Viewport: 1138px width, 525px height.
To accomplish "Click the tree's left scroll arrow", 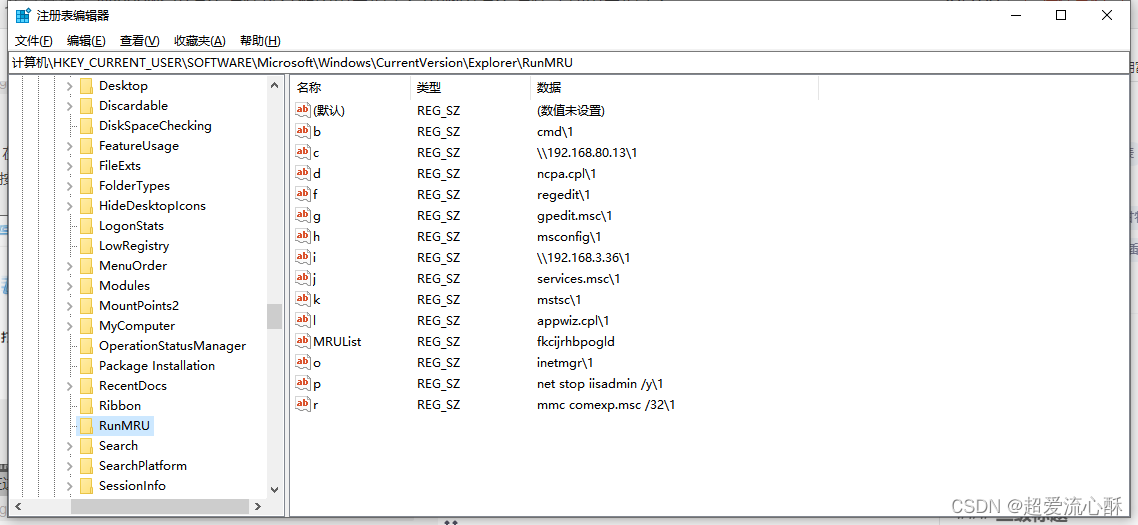I will point(18,506).
